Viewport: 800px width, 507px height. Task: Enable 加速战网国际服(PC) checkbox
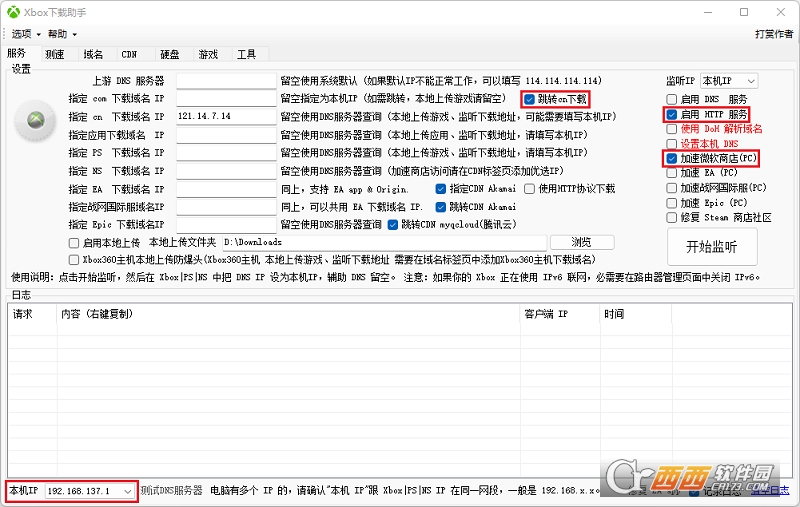(672, 188)
